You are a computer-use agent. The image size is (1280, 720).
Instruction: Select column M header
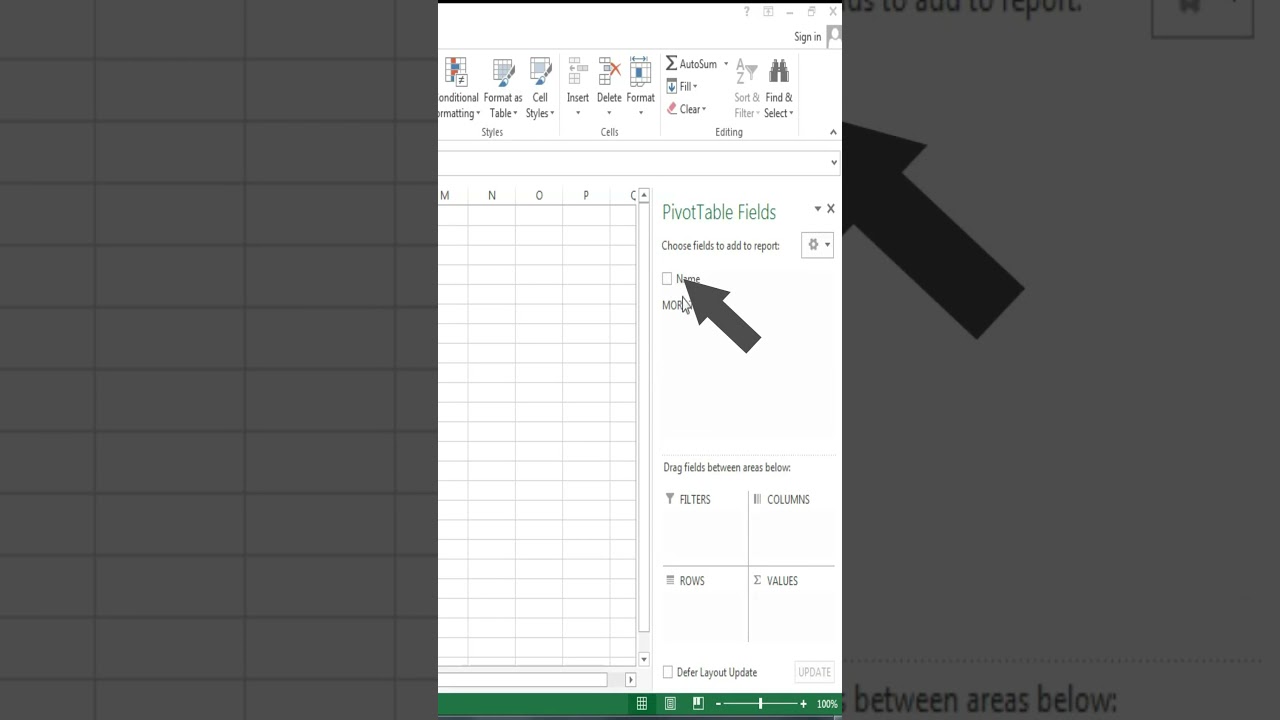click(x=452, y=195)
